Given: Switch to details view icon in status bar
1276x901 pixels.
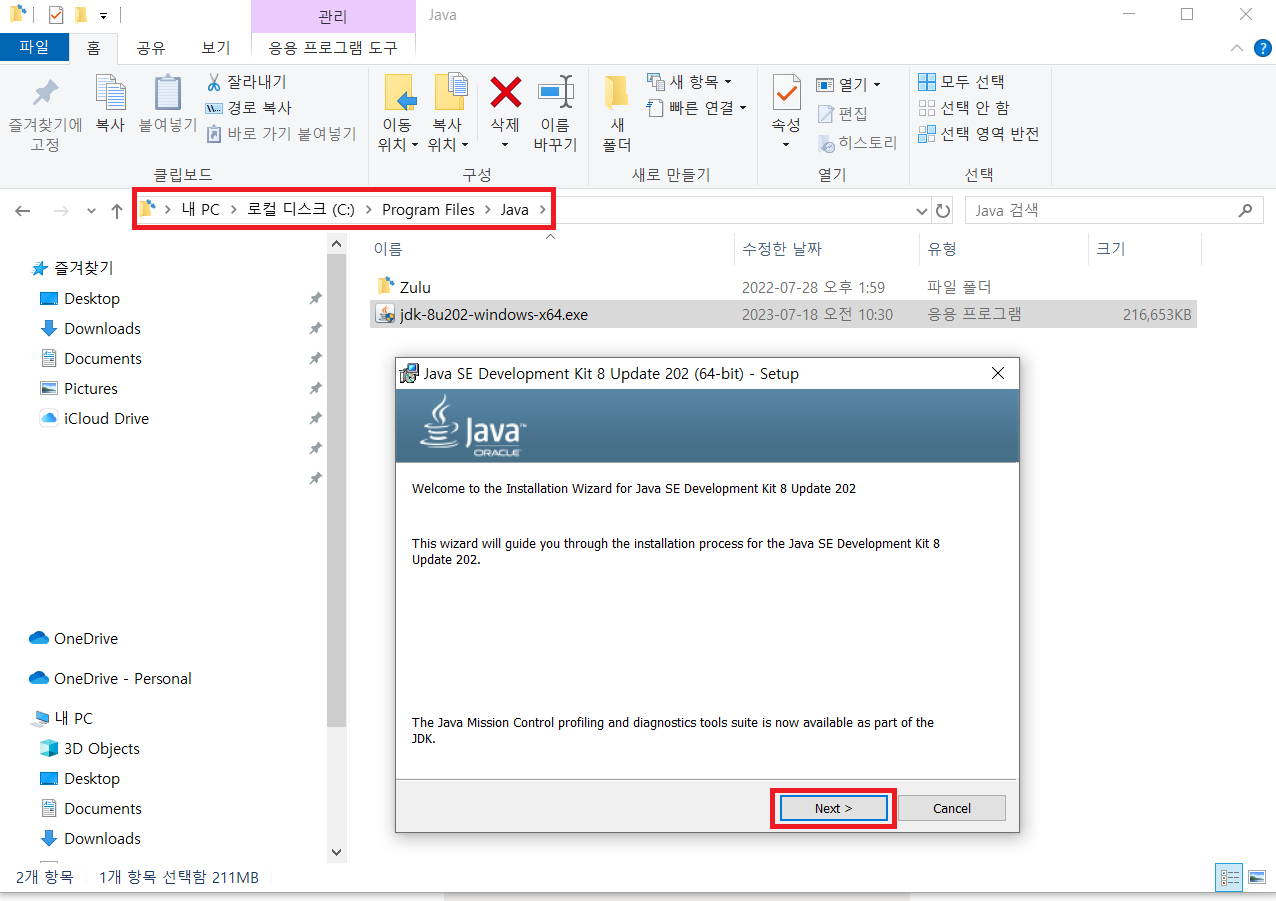Looking at the screenshot, I should pyautogui.click(x=1229, y=877).
